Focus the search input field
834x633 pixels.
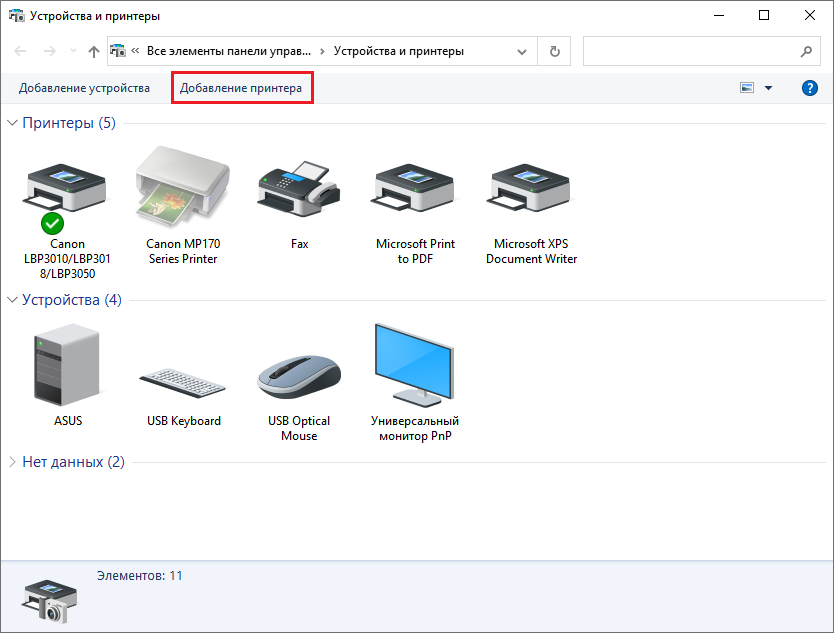click(691, 51)
